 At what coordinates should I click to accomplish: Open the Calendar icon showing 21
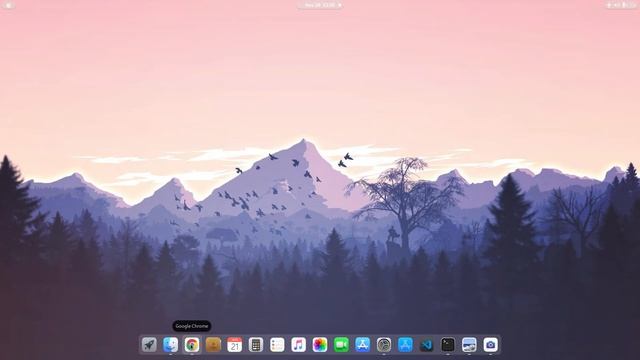[235, 345]
